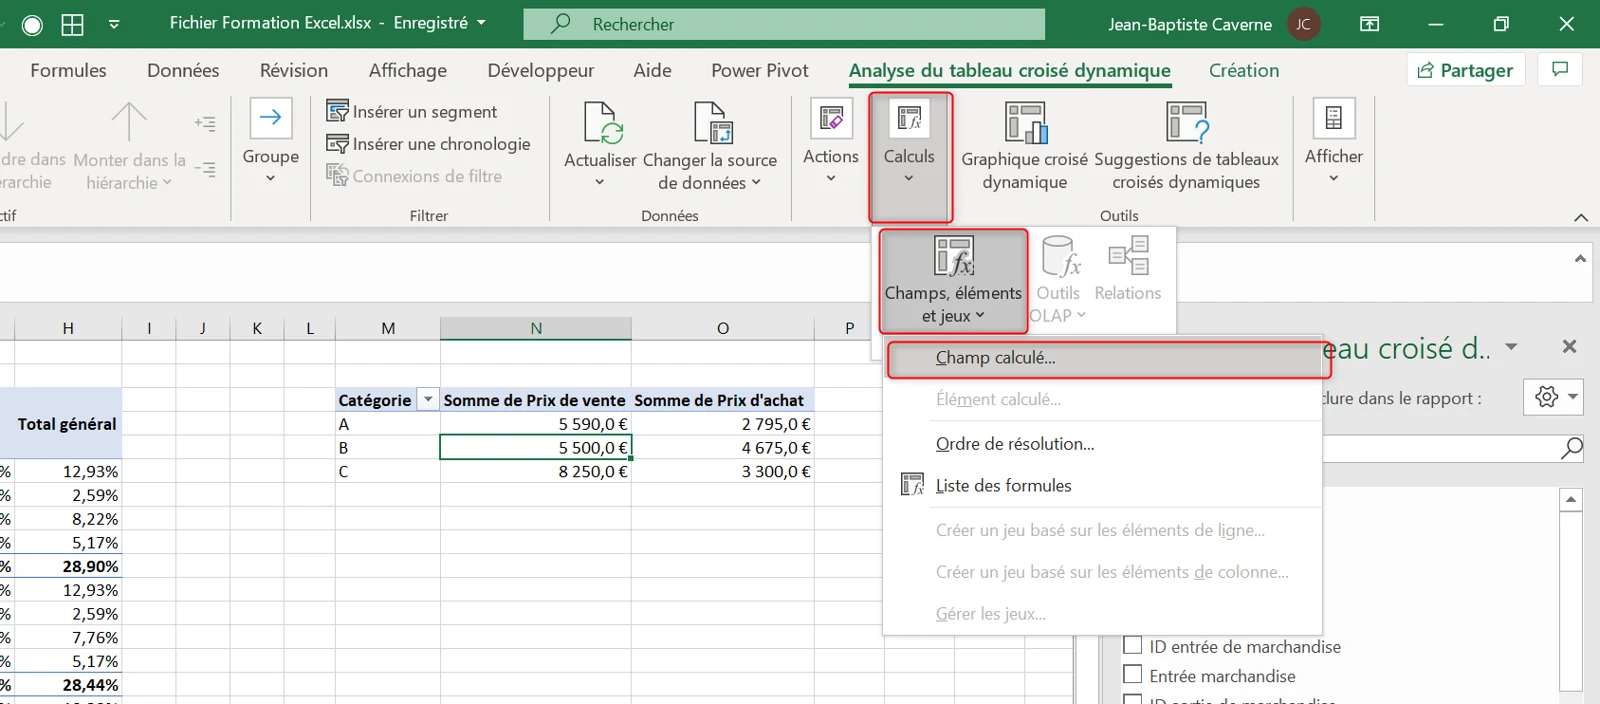Click the Partager button
Viewport: 1600px width, 704px height.
pyautogui.click(x=1466, y=70)
